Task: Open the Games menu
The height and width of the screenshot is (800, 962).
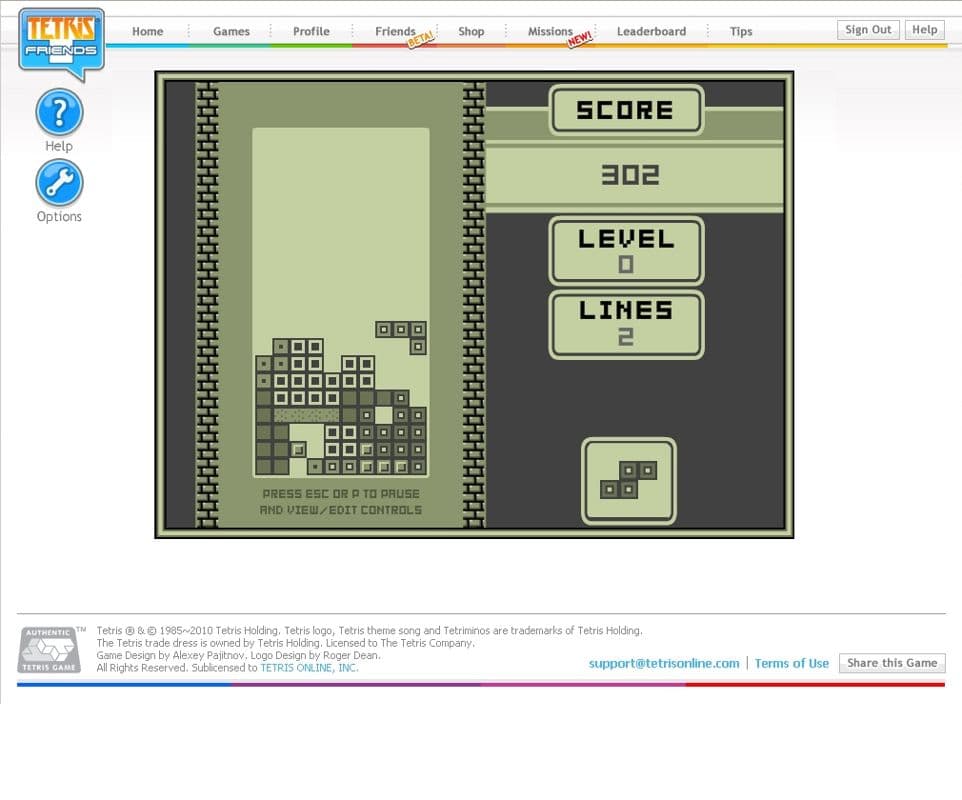Action: 231,31
